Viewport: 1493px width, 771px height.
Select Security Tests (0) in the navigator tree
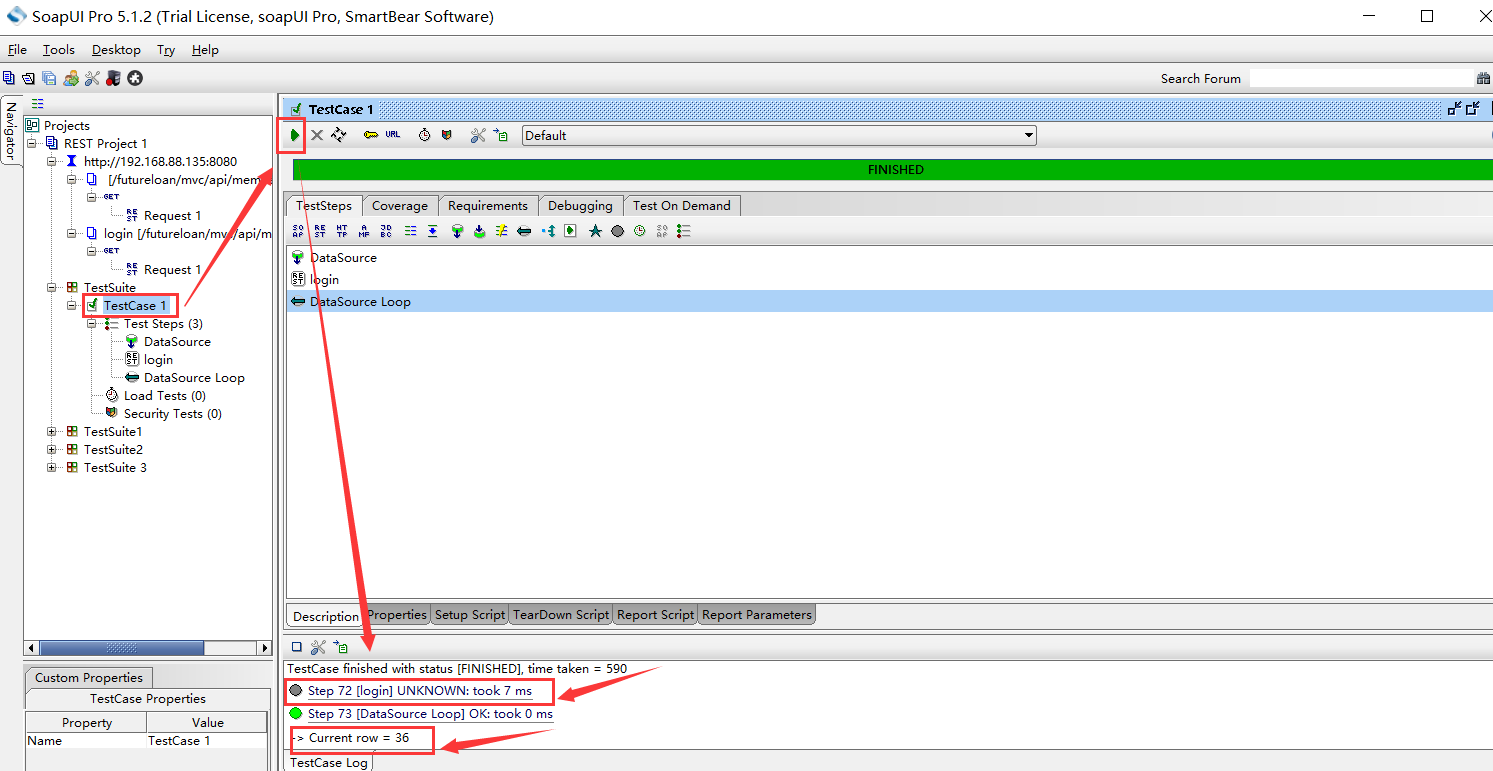(x=172, y=414)
